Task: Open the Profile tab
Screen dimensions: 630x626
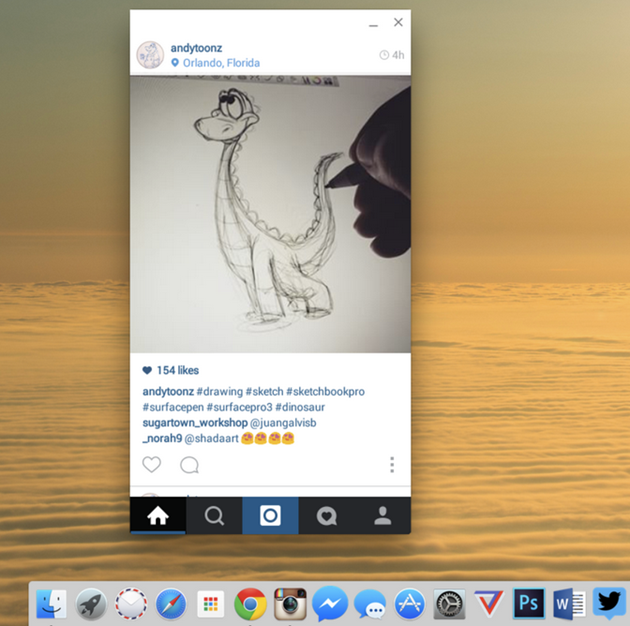Action: point(382,516)
